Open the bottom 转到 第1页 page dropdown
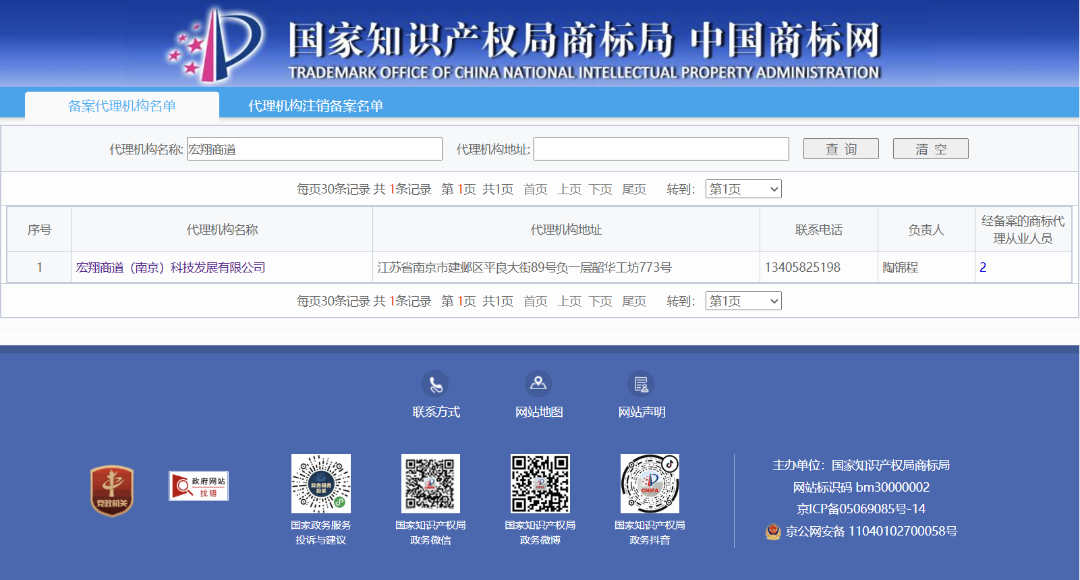The image size is (1080, 580). [743, 301]
